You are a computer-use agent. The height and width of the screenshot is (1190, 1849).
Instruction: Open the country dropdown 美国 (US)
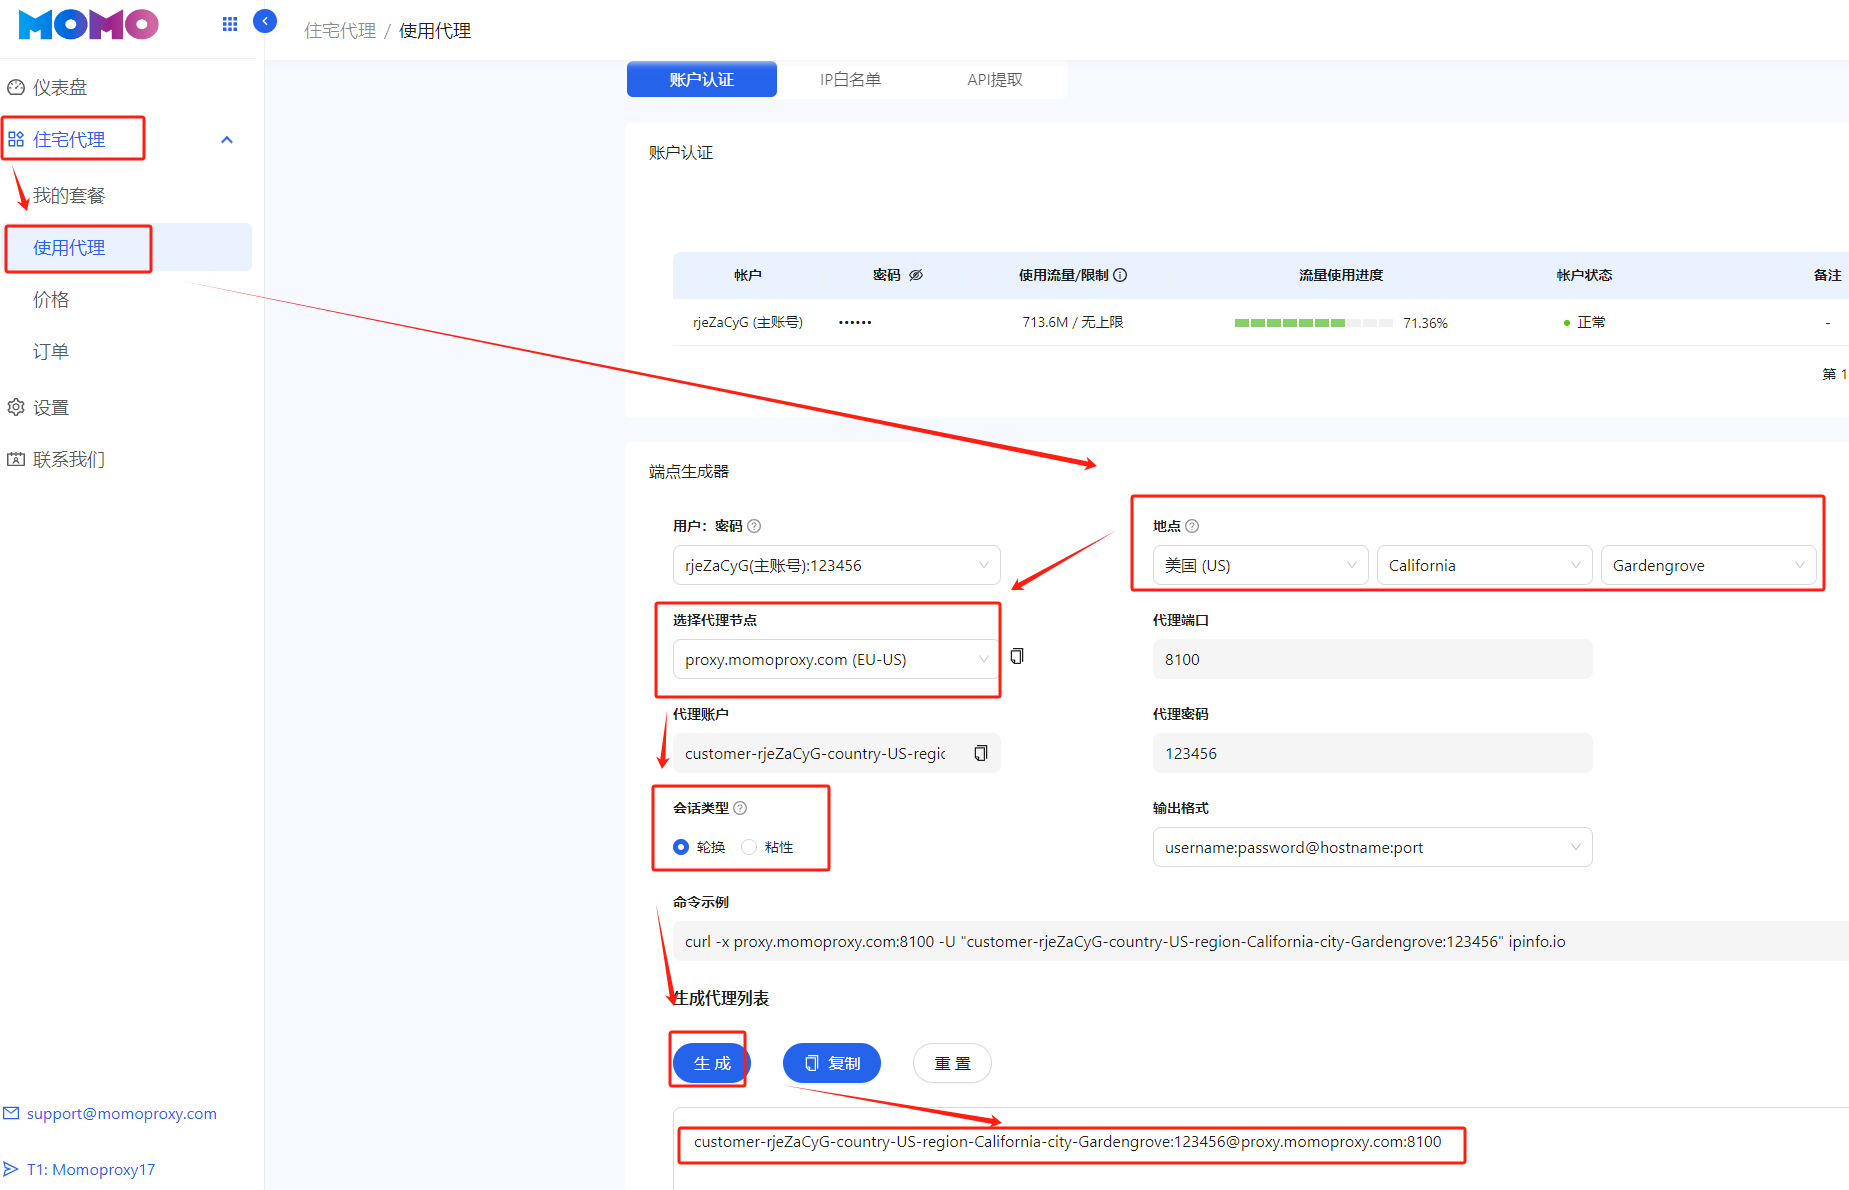[1260, 565]
